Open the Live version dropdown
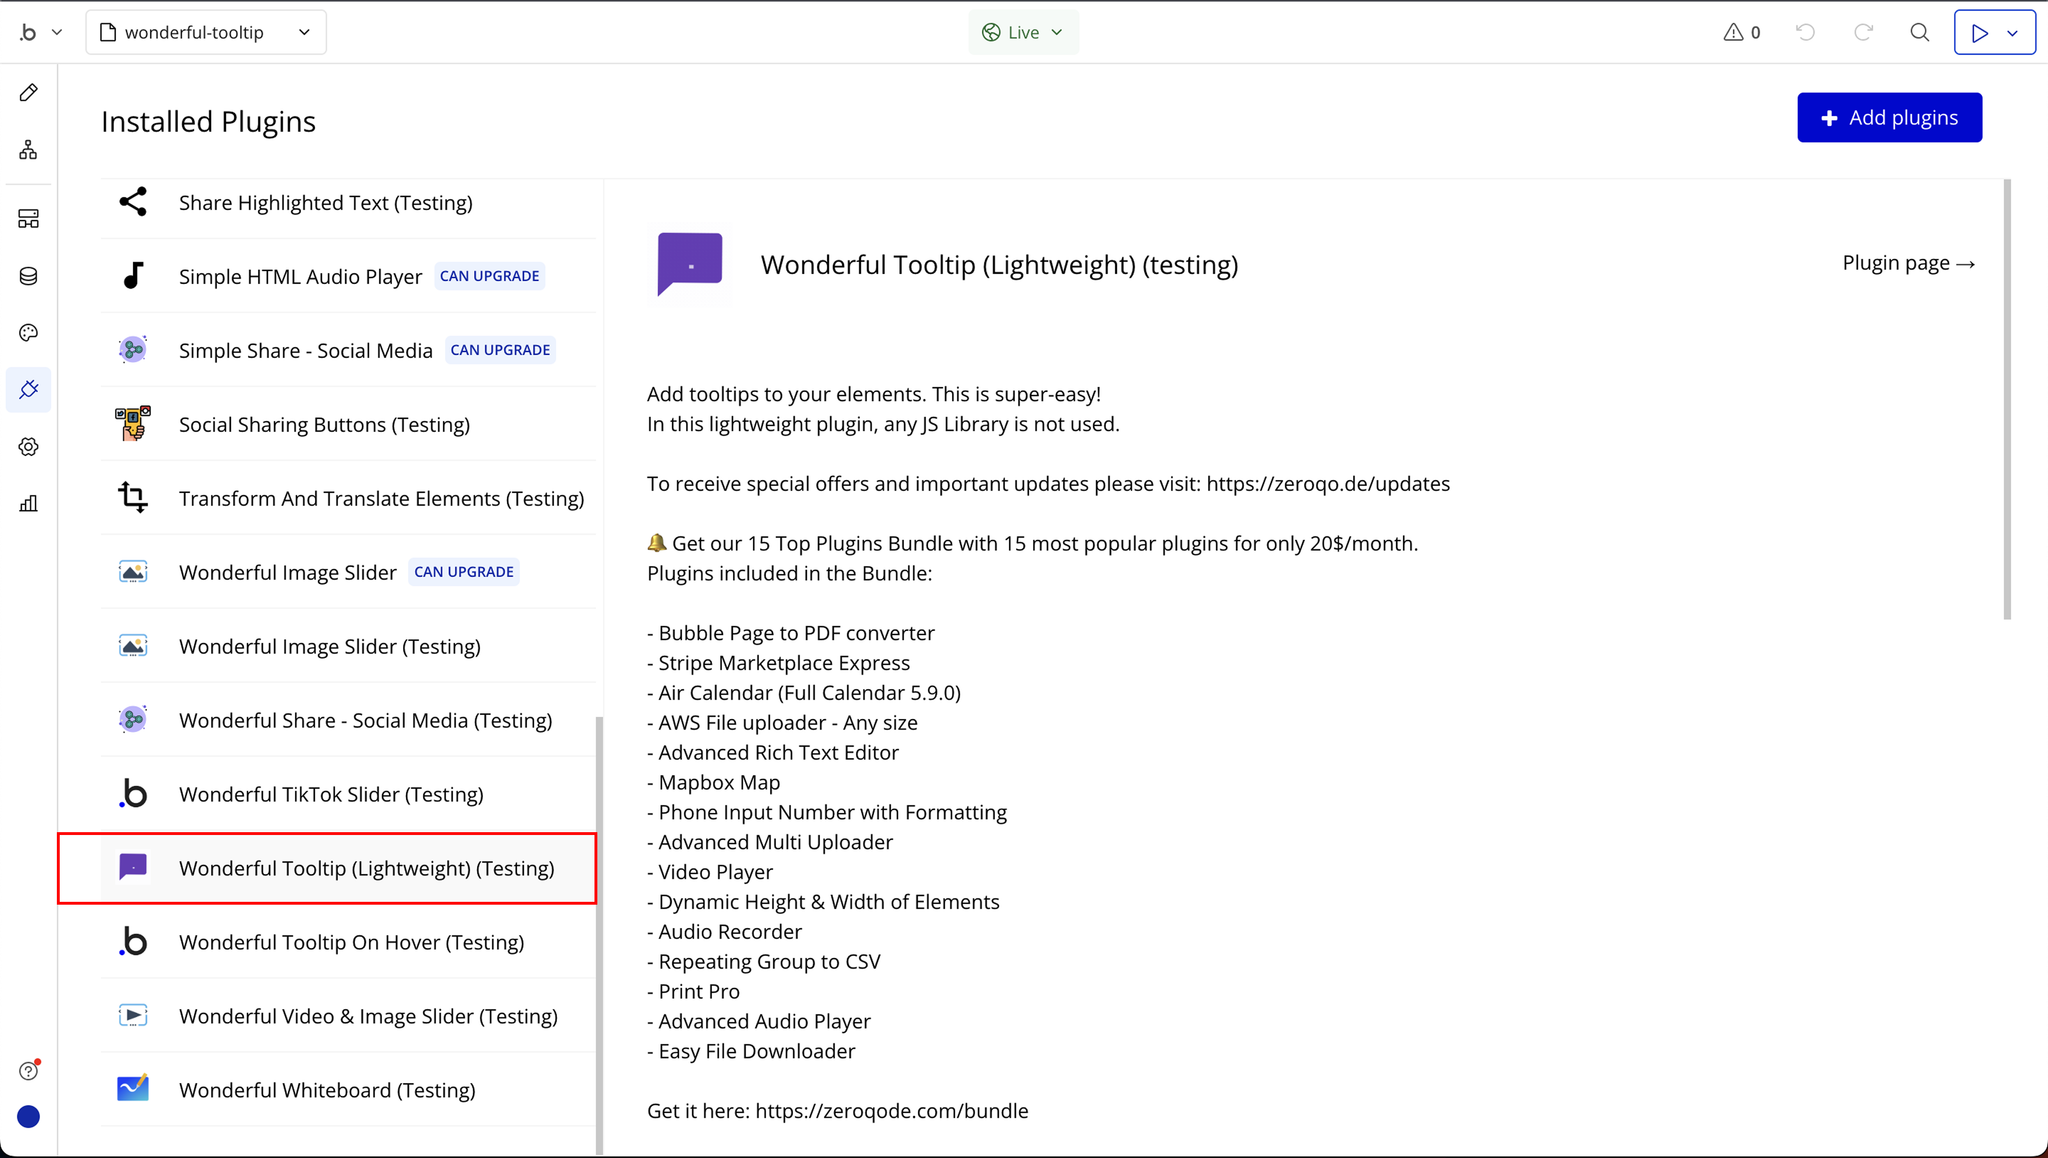The image size is (2048, 1158). (x=1023, y=32)
